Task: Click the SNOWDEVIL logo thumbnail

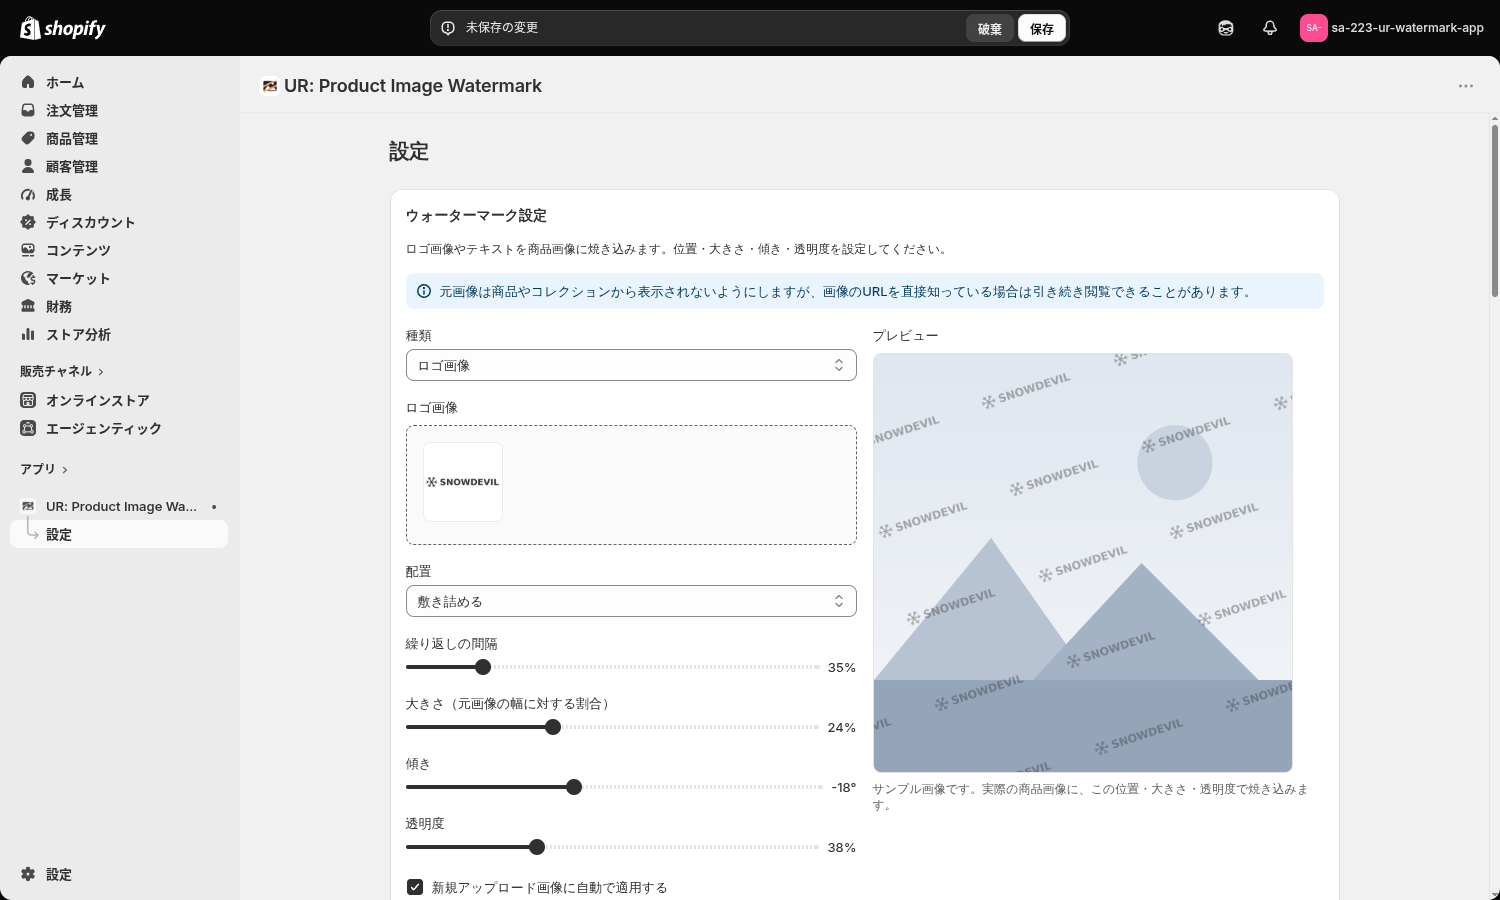Action: point(463,482)
